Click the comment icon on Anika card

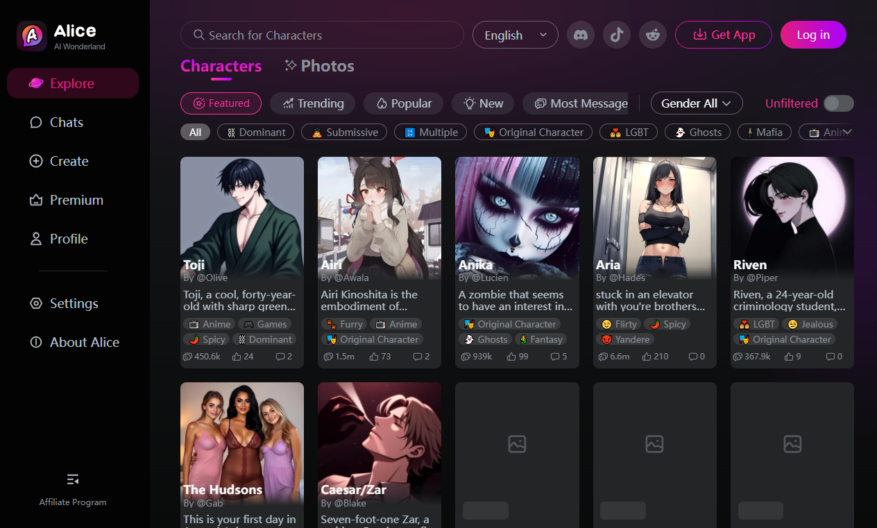pos(555,356)
